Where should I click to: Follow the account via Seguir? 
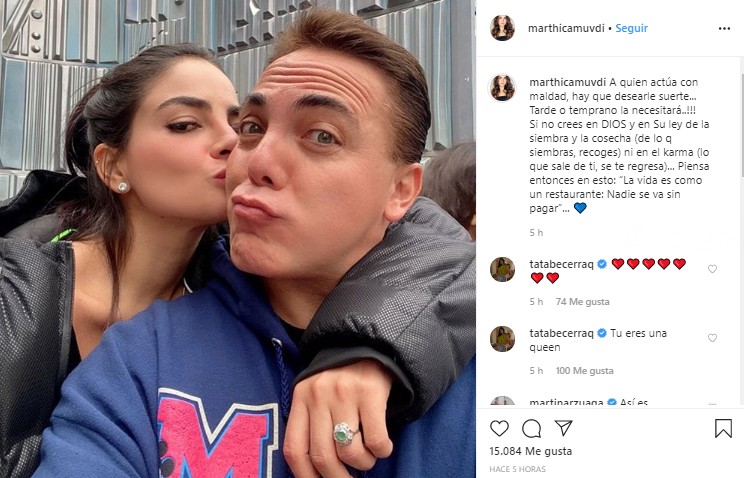(632, 28)
